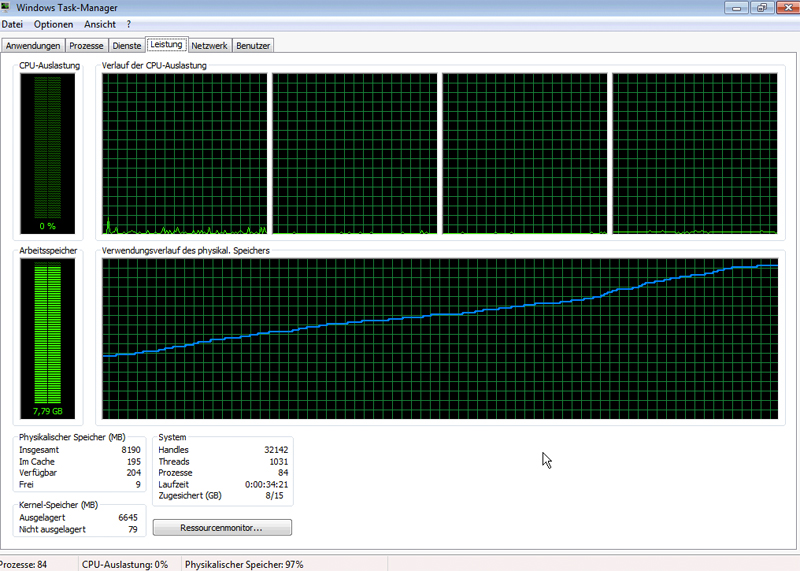Open the ? help menu
The width and height of the screenshot is (800, 571).
(x=129, y=24)
